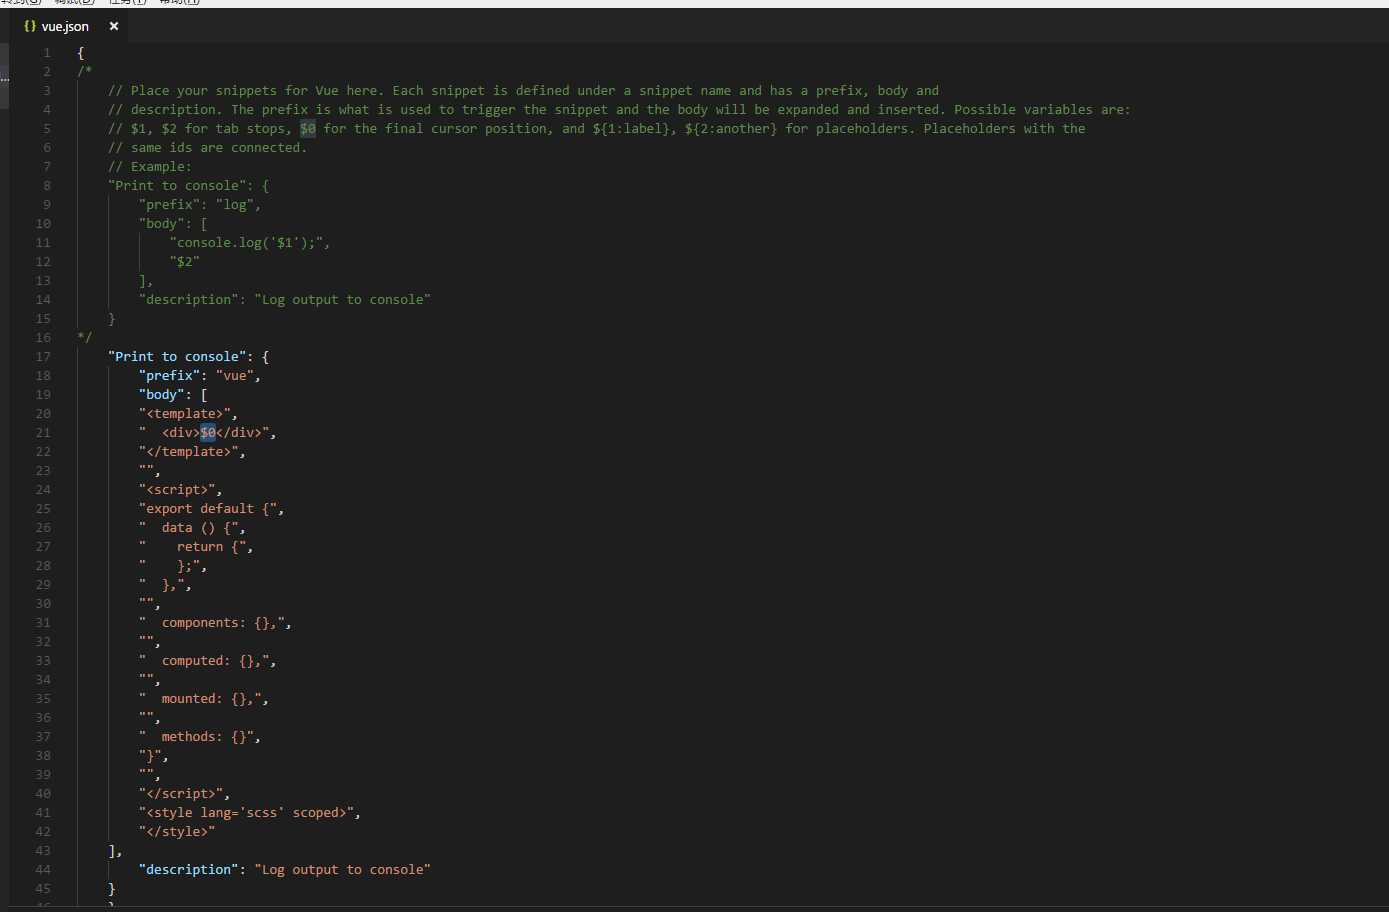Click the highlighted $0 in comment line 5
Screen dimensions: 1389x912
(x=308, y=129)
